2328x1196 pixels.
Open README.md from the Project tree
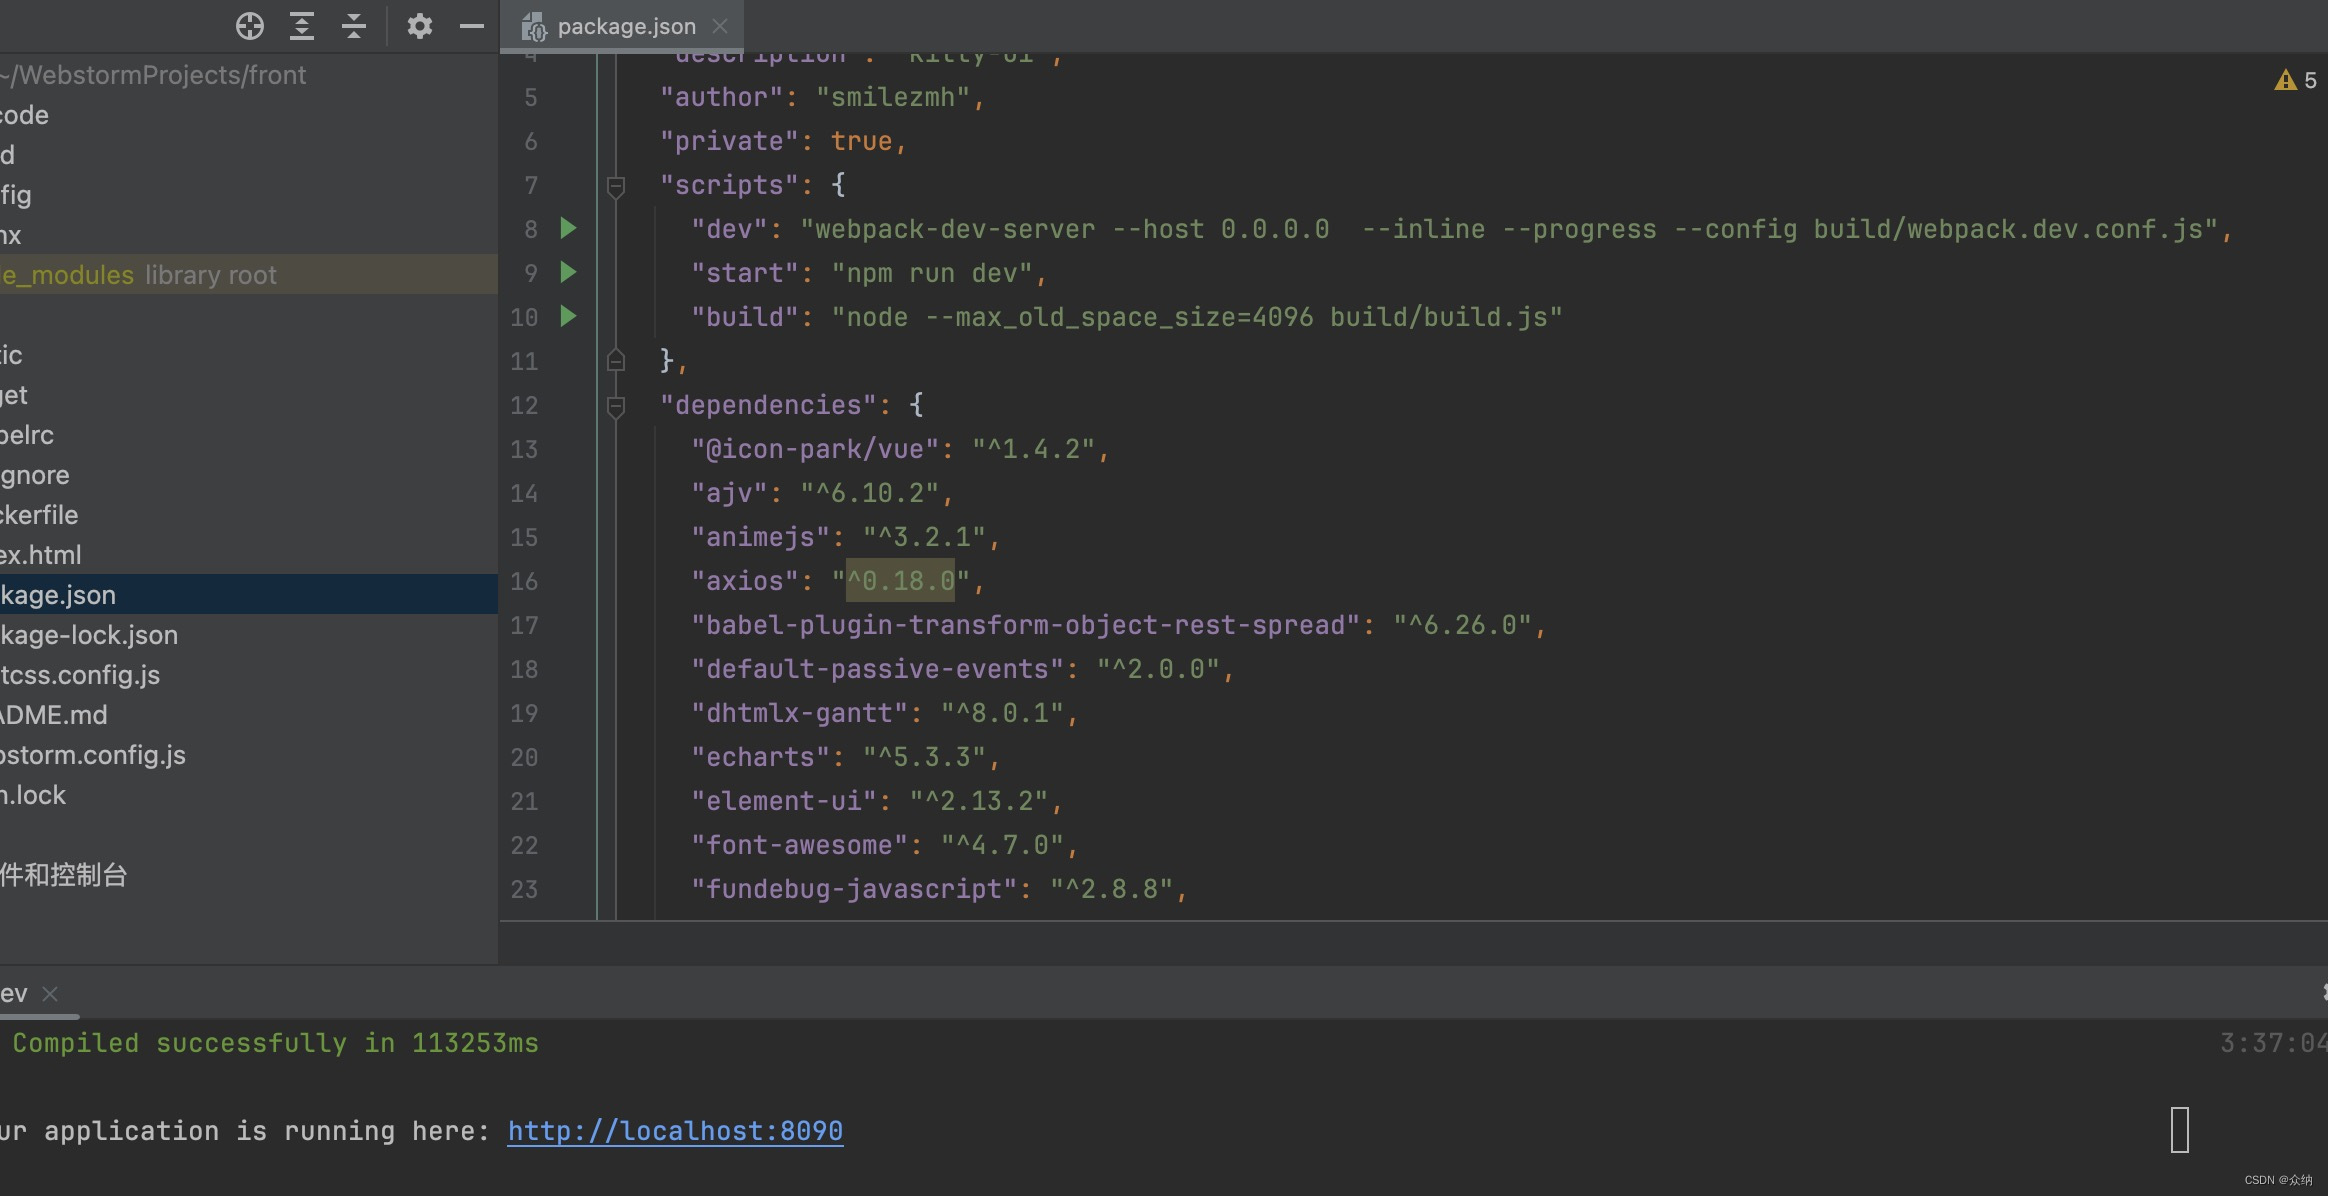pyautogui.click(x=54, y=714)
